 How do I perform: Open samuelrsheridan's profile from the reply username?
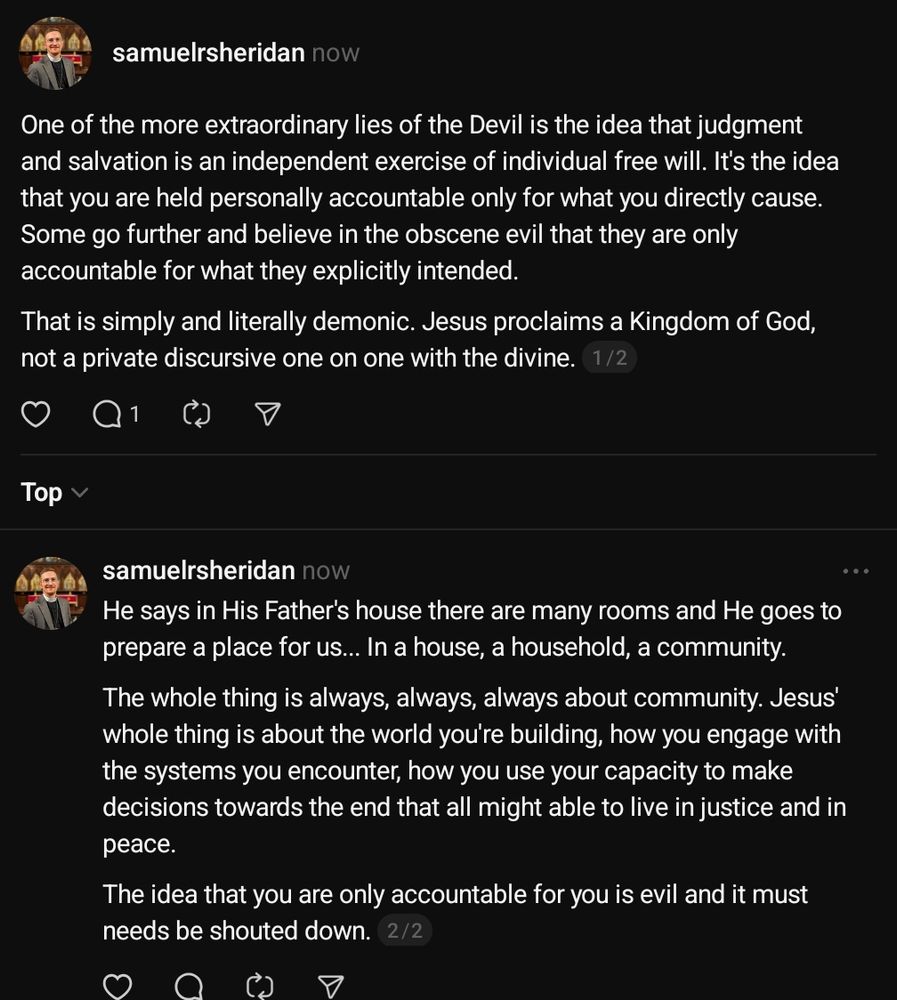click(199, 571)
